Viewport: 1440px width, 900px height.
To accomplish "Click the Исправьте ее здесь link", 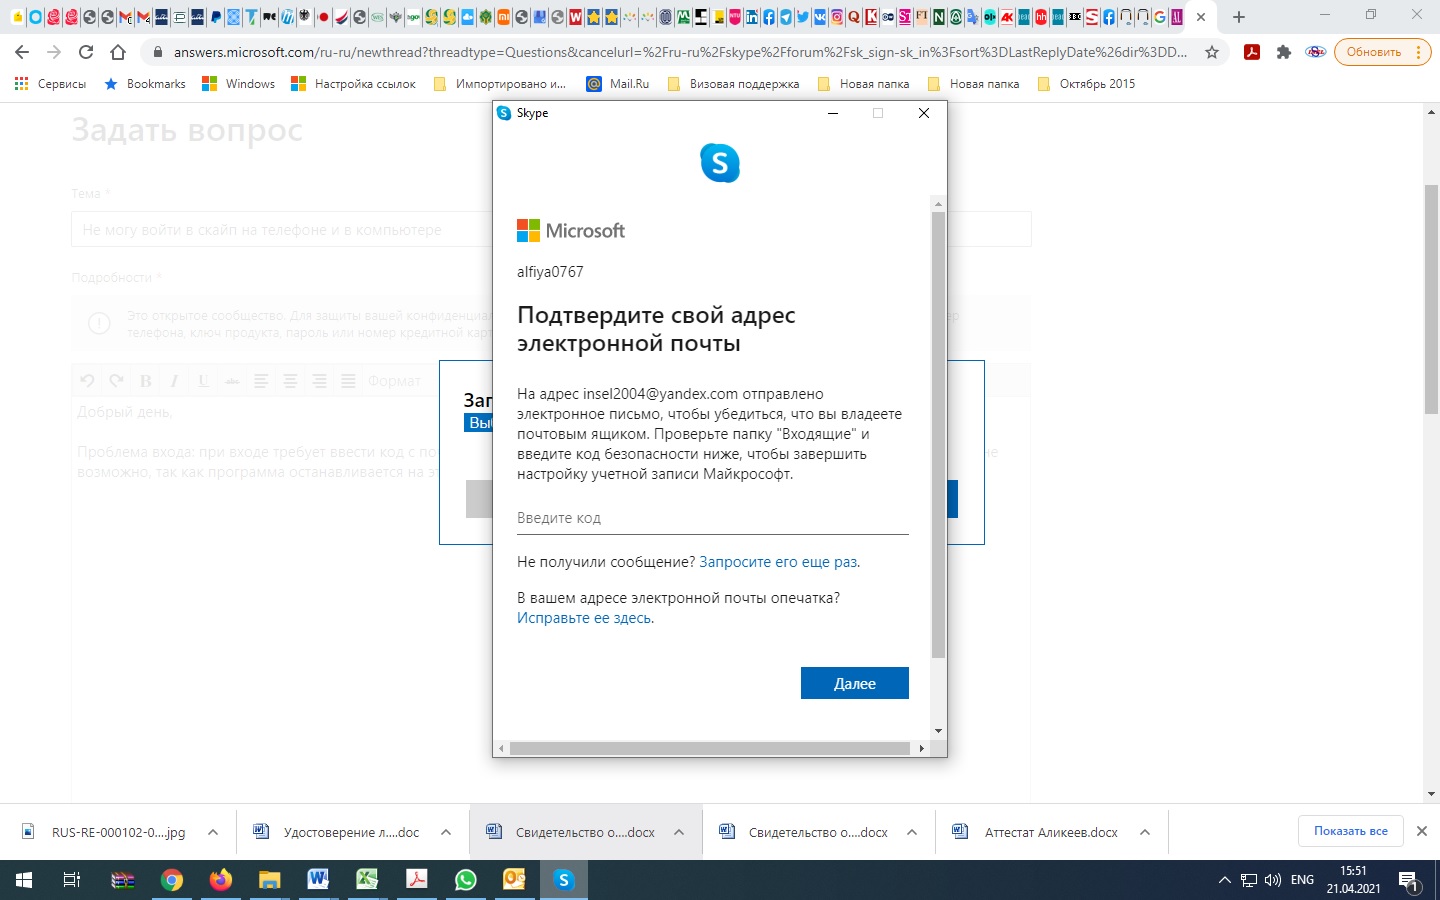I will [x=584, y=618].
